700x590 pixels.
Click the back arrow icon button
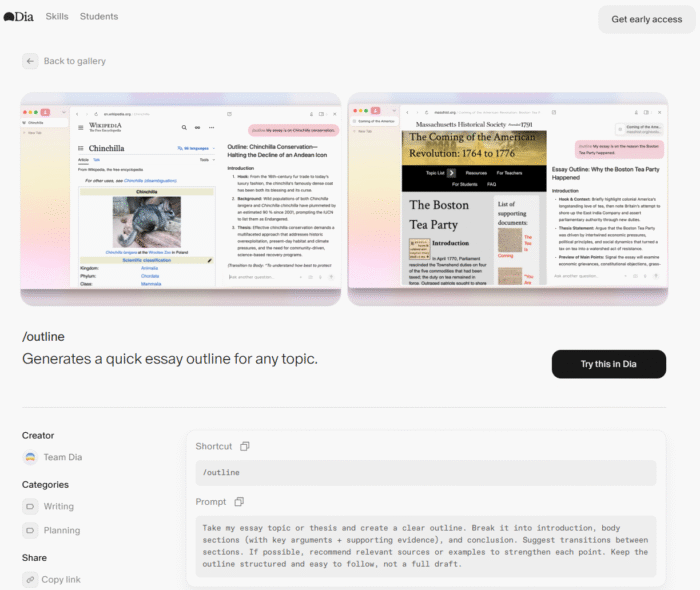pyautogui.click(x=30, y=61)
